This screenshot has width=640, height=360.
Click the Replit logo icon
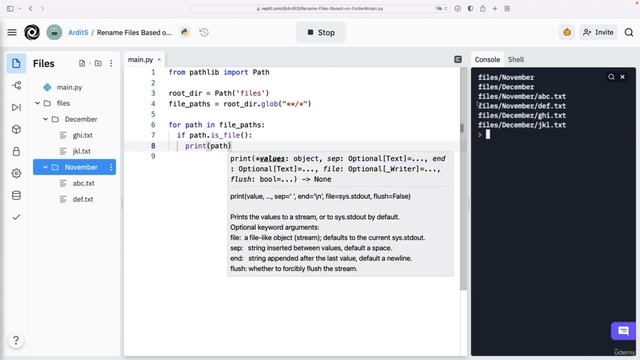click(x=32, y=32)
